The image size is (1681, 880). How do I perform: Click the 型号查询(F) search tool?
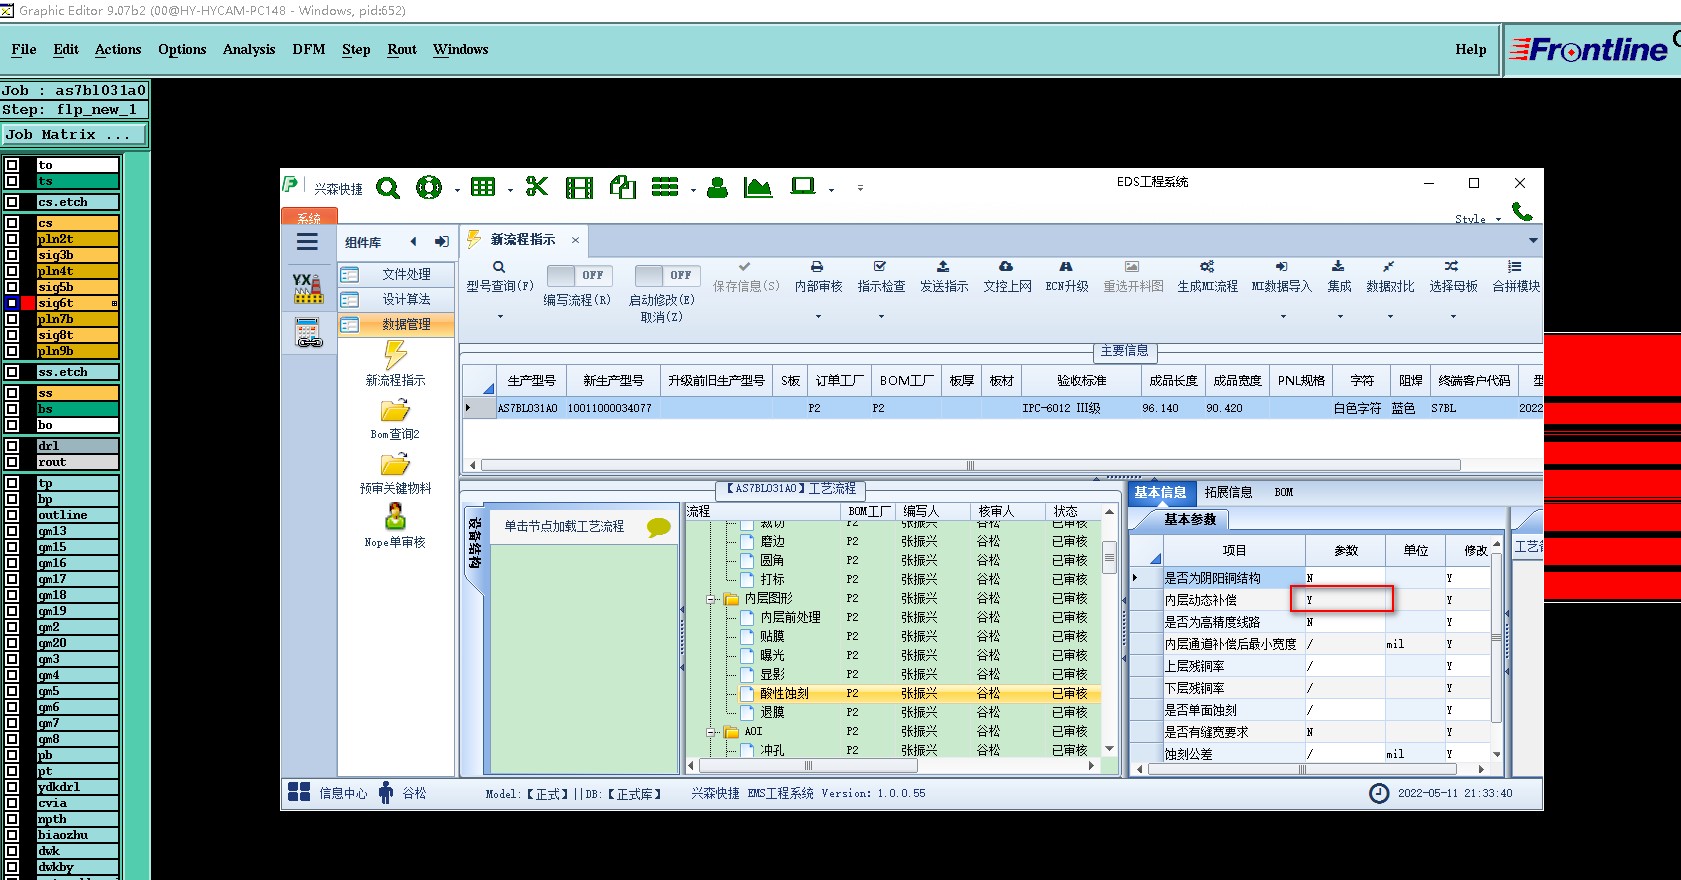click(x=499, y=276)
